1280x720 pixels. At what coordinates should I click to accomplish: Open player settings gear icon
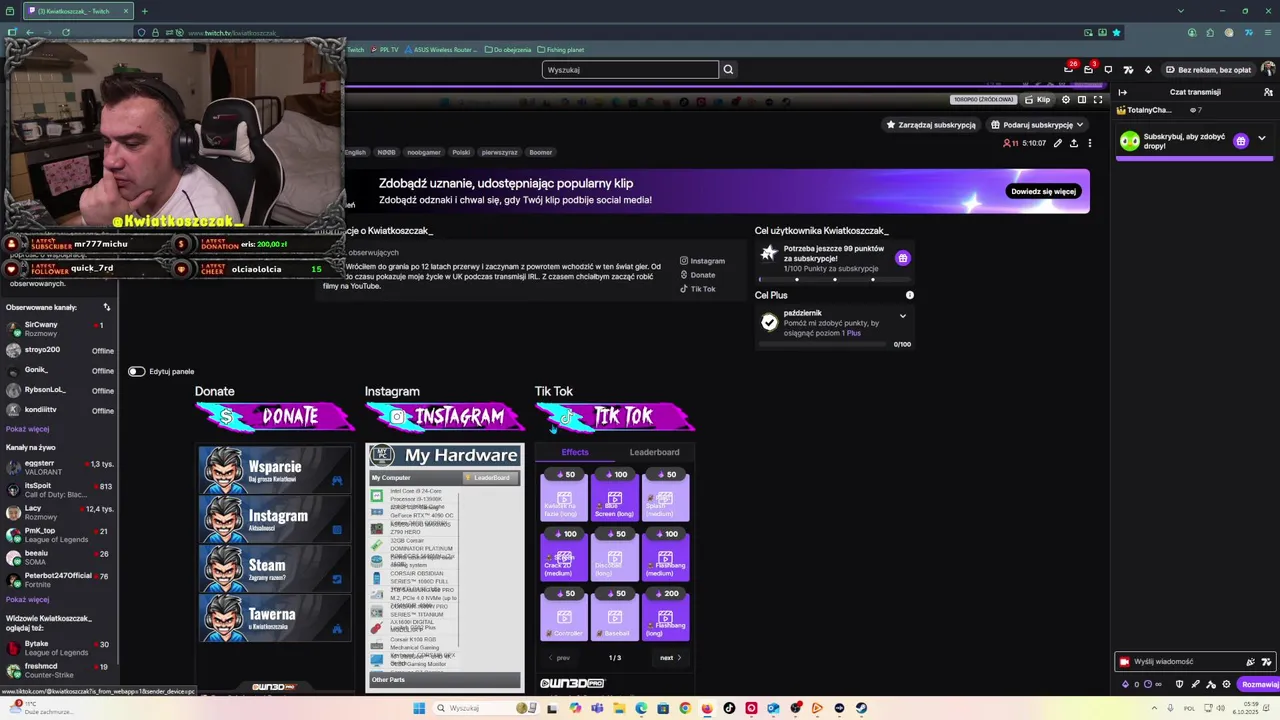tap(1066, 100)
